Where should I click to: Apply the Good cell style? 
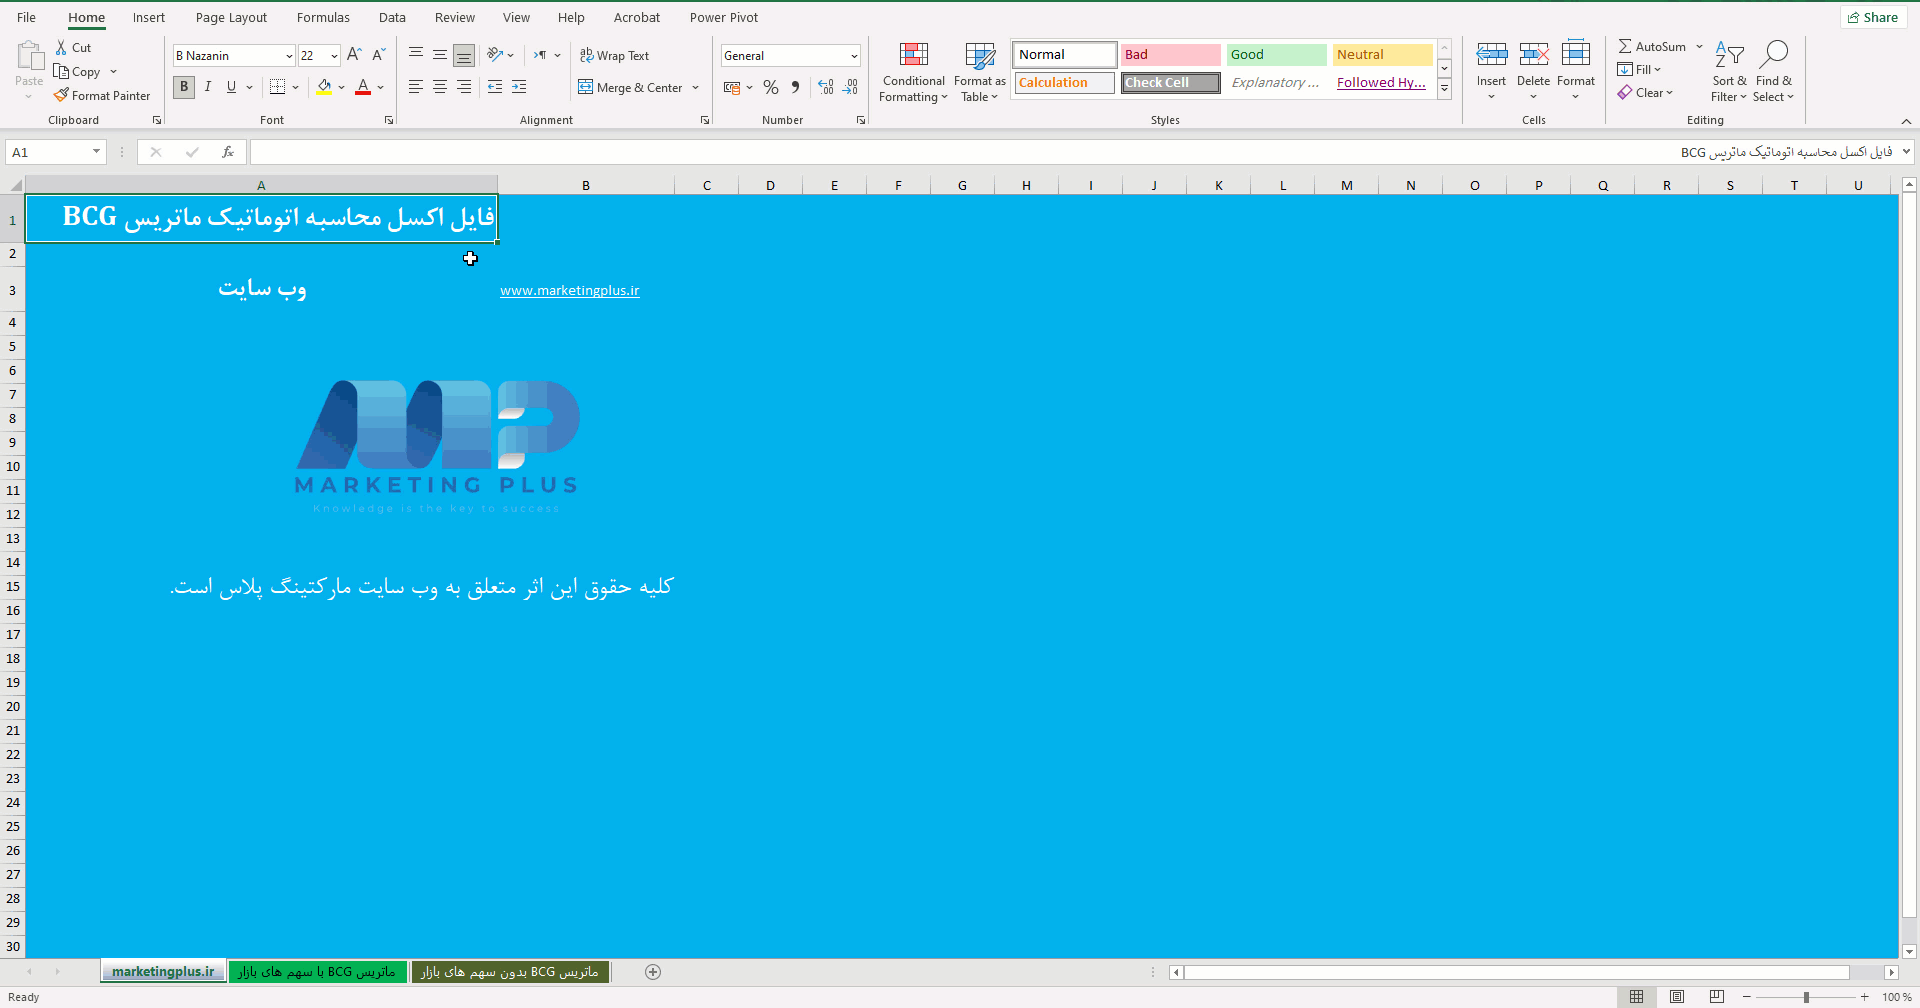point(1277,54)
